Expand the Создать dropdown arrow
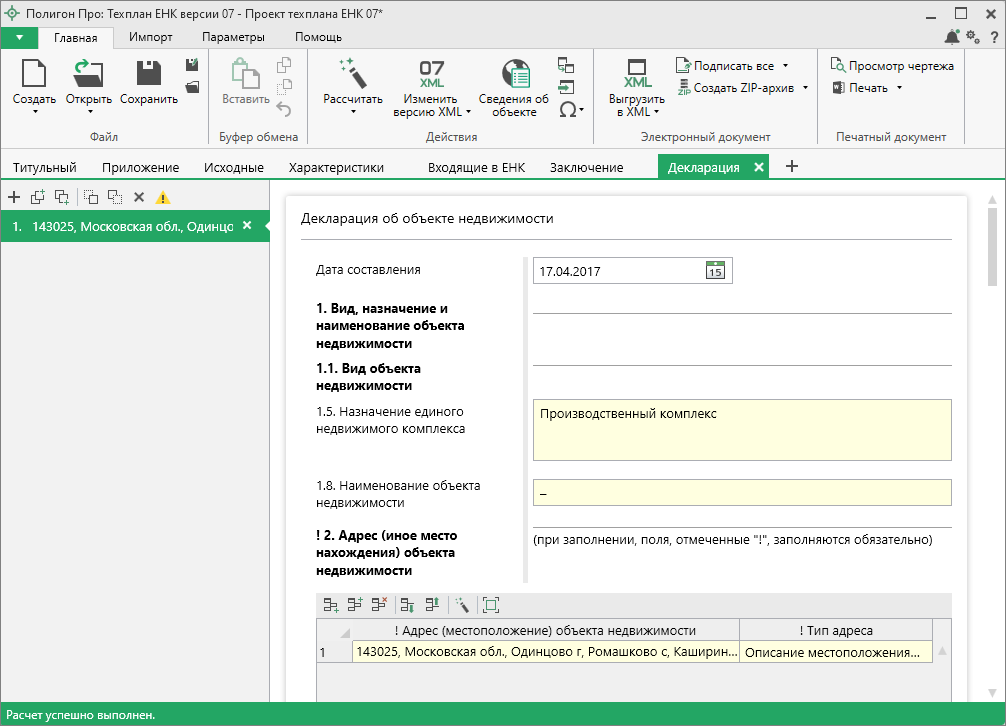This screenshot has height=726, width=1006. point(34,112)
